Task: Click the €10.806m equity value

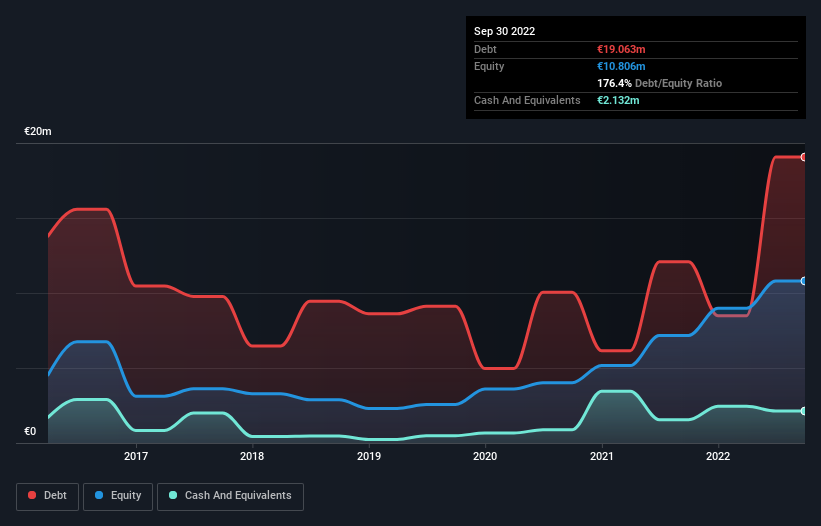Action: (621, 66)
